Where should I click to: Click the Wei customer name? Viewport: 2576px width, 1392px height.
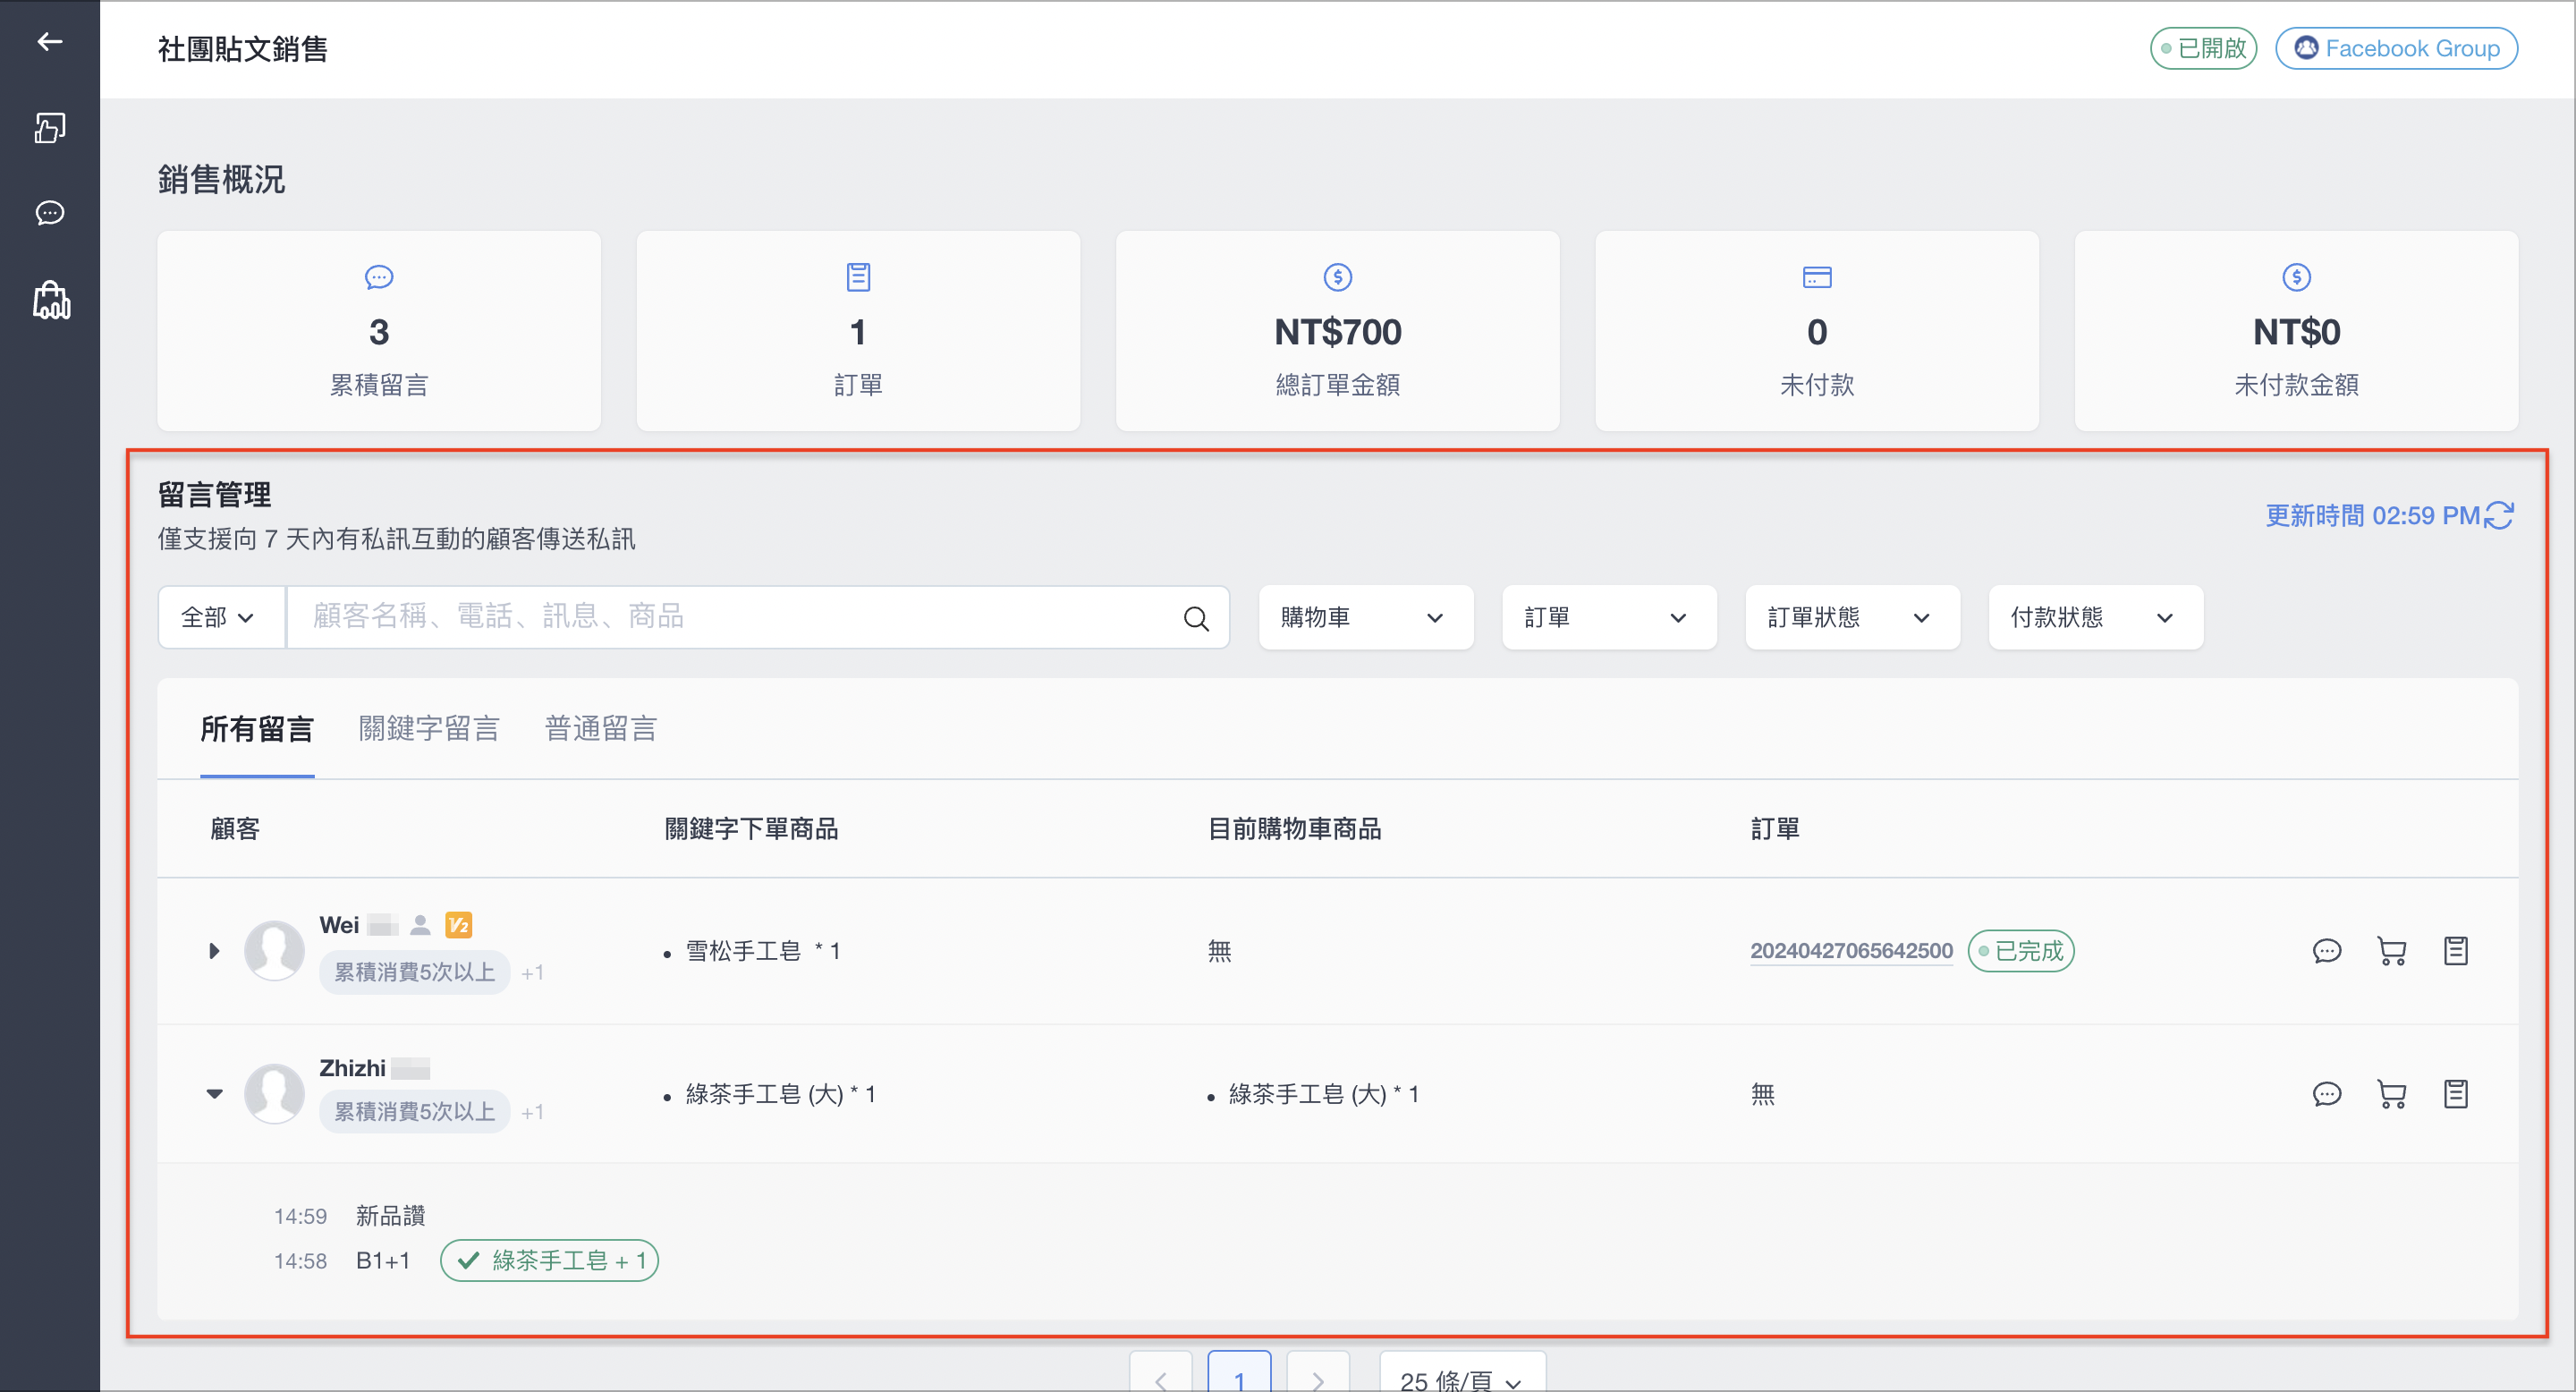[339, 925]
